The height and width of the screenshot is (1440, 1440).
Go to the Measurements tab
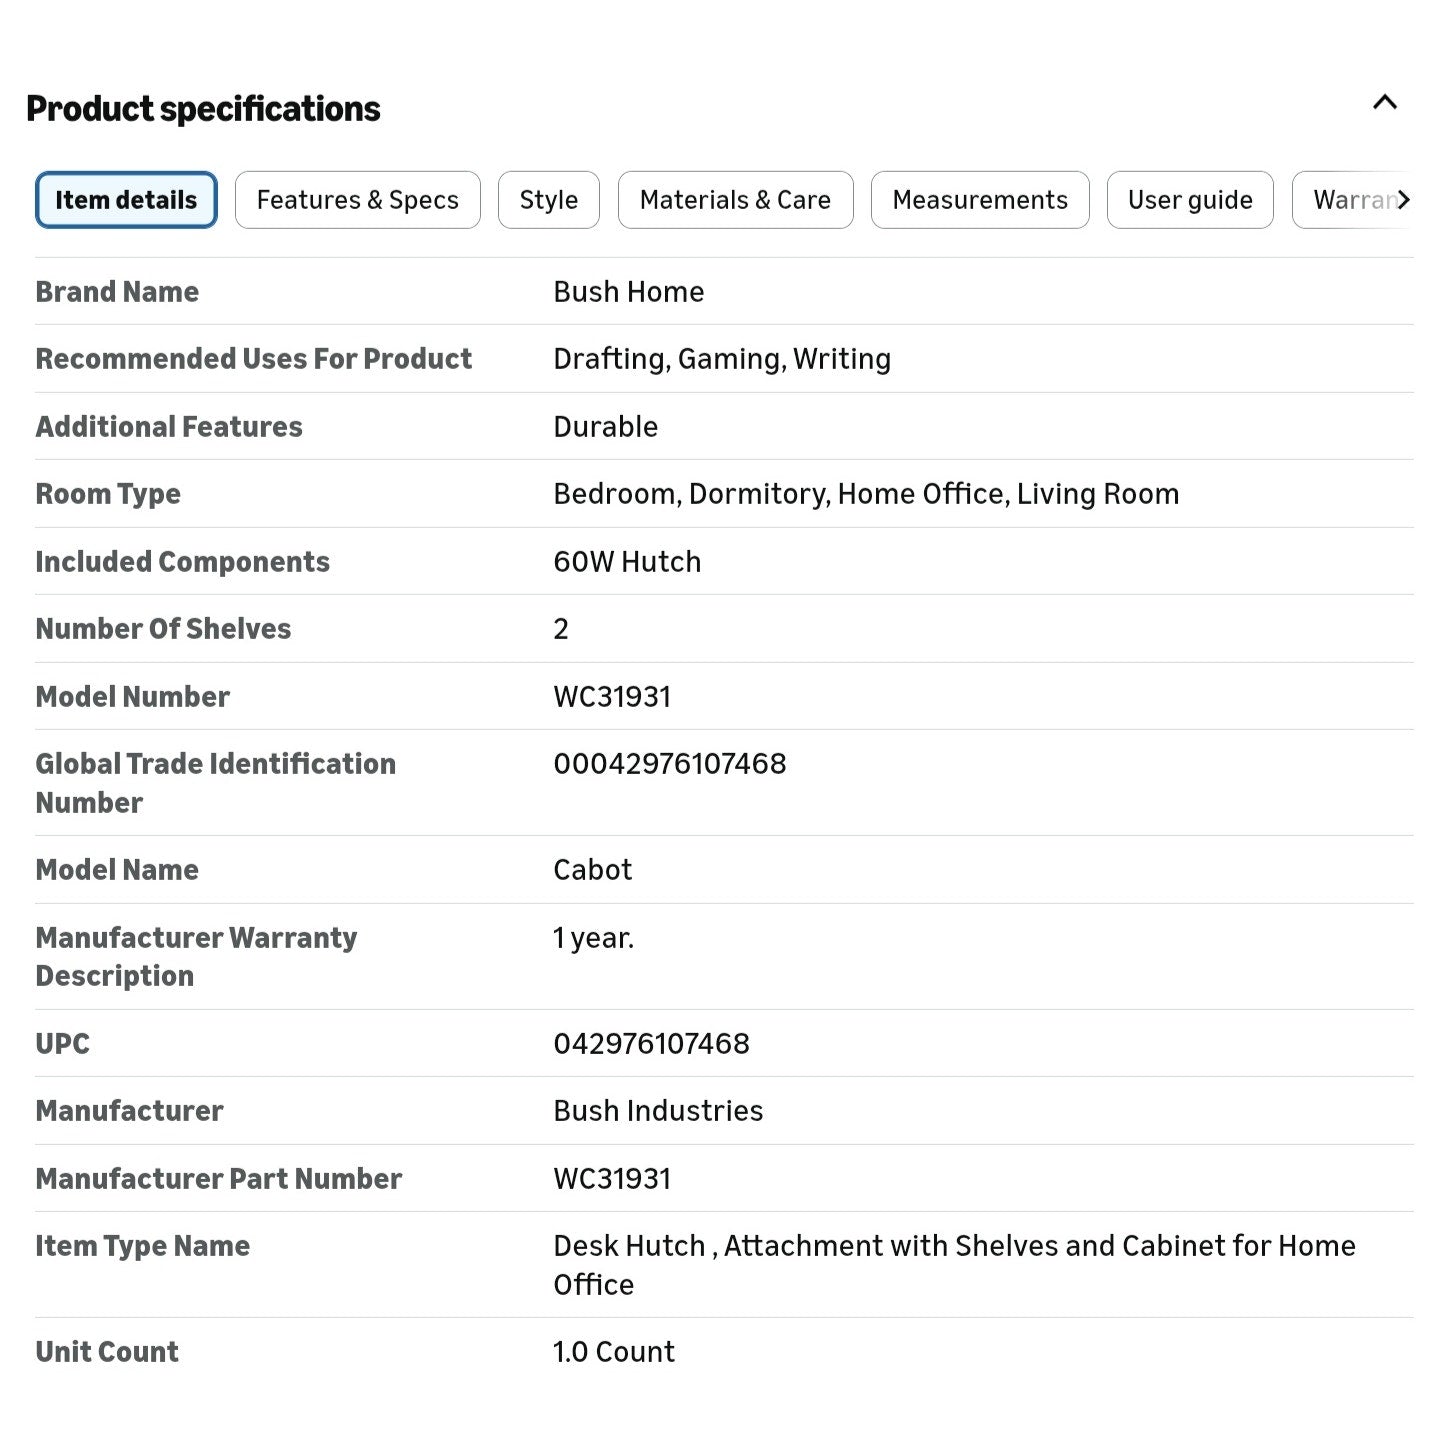(x=980, y=200)
